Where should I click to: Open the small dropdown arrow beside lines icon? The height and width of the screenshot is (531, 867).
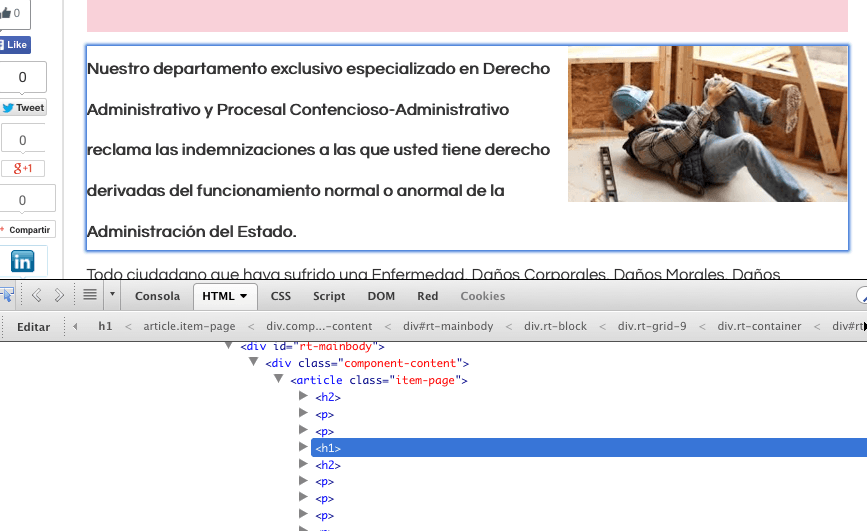click(x=112, y=294)
